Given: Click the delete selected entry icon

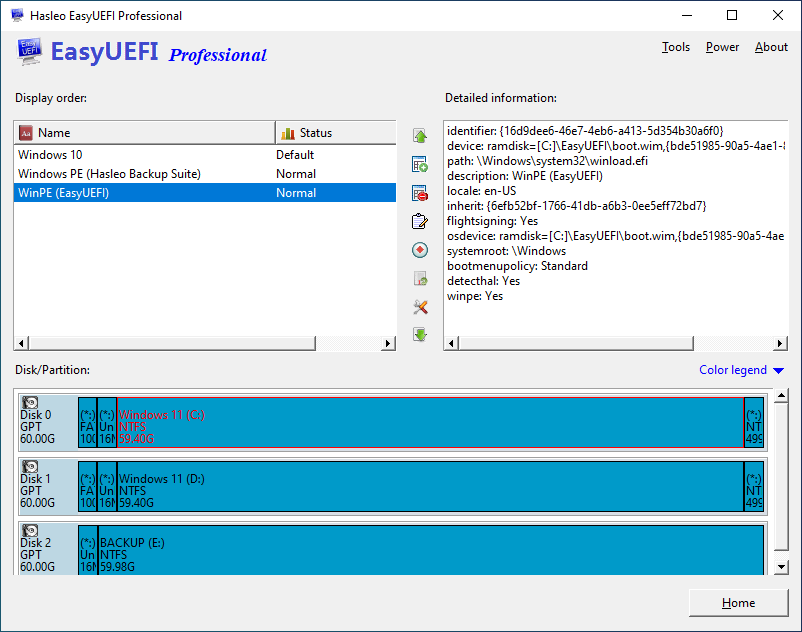Looking at the screenshot, I should [x=420, y=193].
